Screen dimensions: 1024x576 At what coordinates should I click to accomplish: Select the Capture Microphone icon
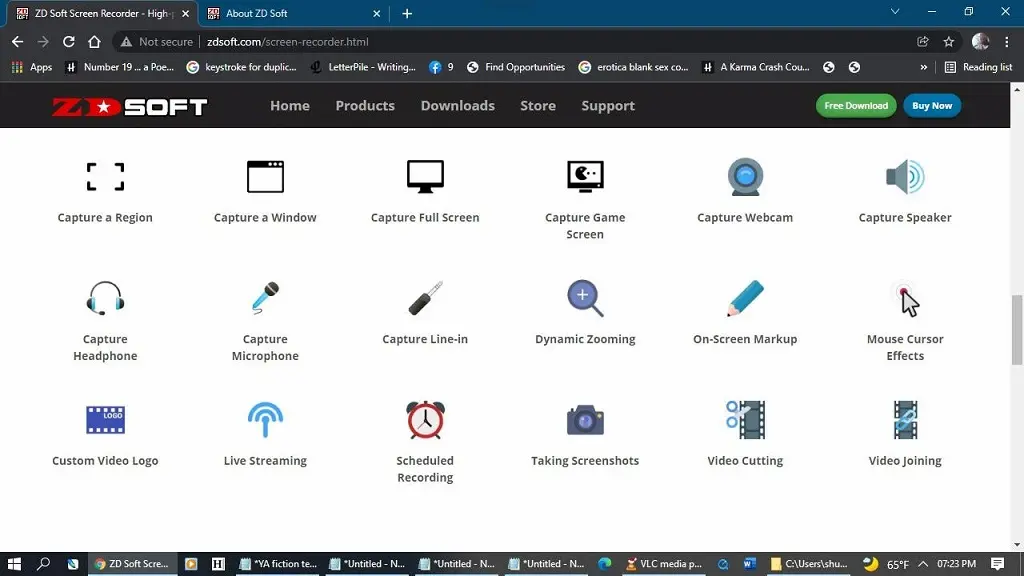[264, 298]
